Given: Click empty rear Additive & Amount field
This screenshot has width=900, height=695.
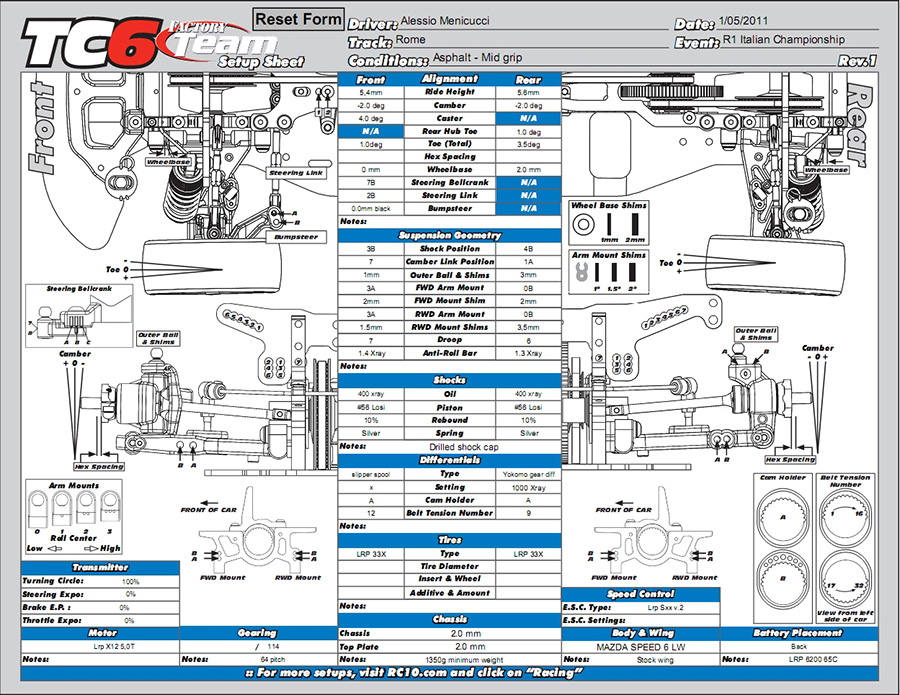Looking at the screenshot, I should click(x=528, y=593).
